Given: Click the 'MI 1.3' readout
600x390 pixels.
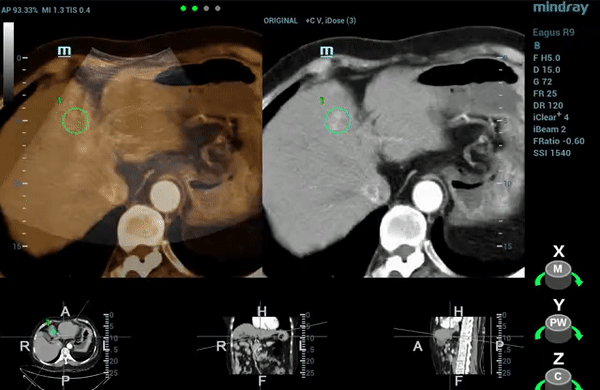Looking at the screenshot, I should (52, 10).
